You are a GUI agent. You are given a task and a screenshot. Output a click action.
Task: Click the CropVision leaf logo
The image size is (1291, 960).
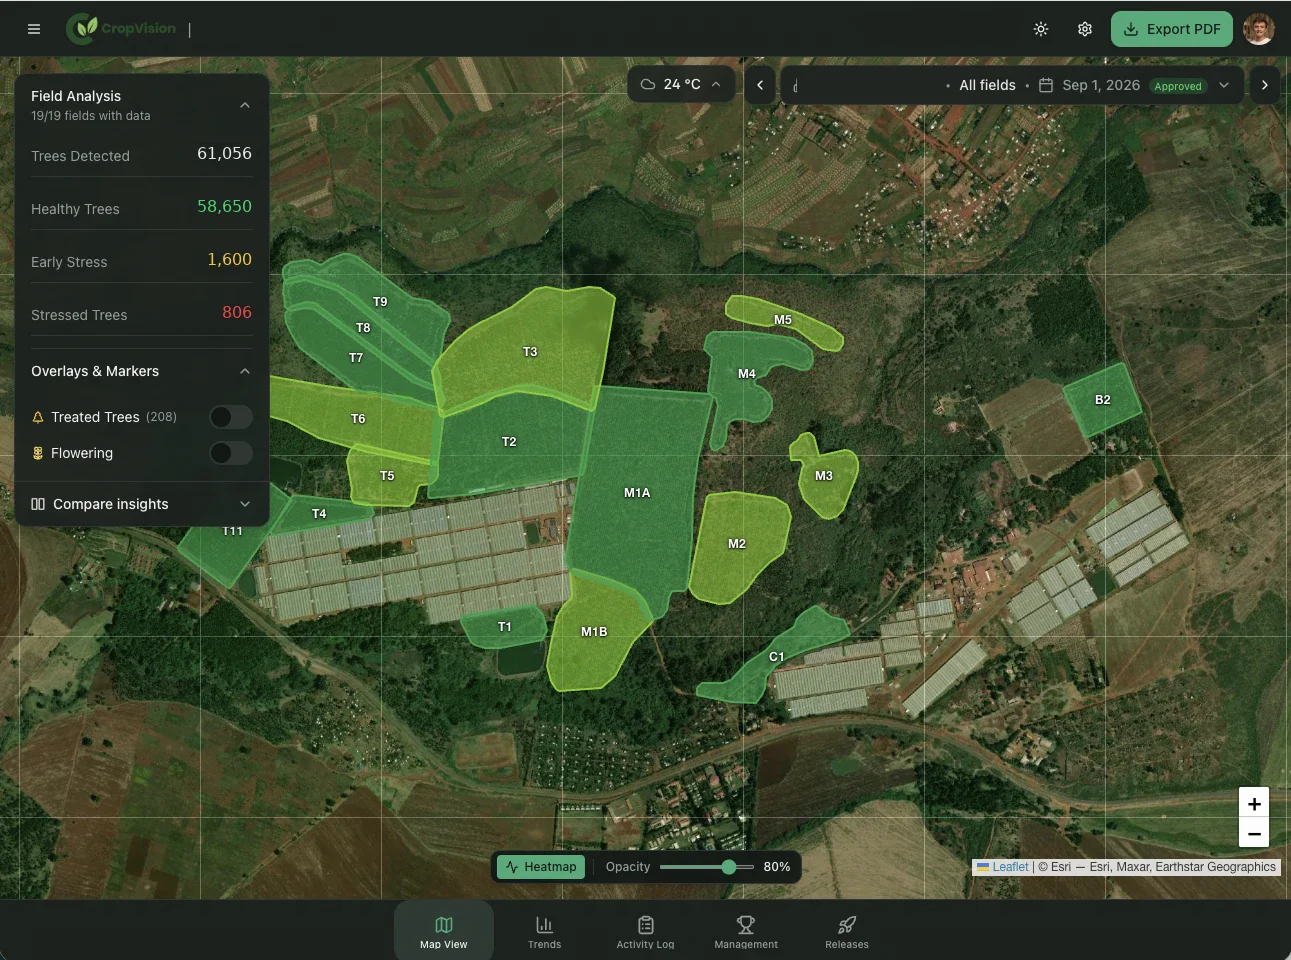83,29
